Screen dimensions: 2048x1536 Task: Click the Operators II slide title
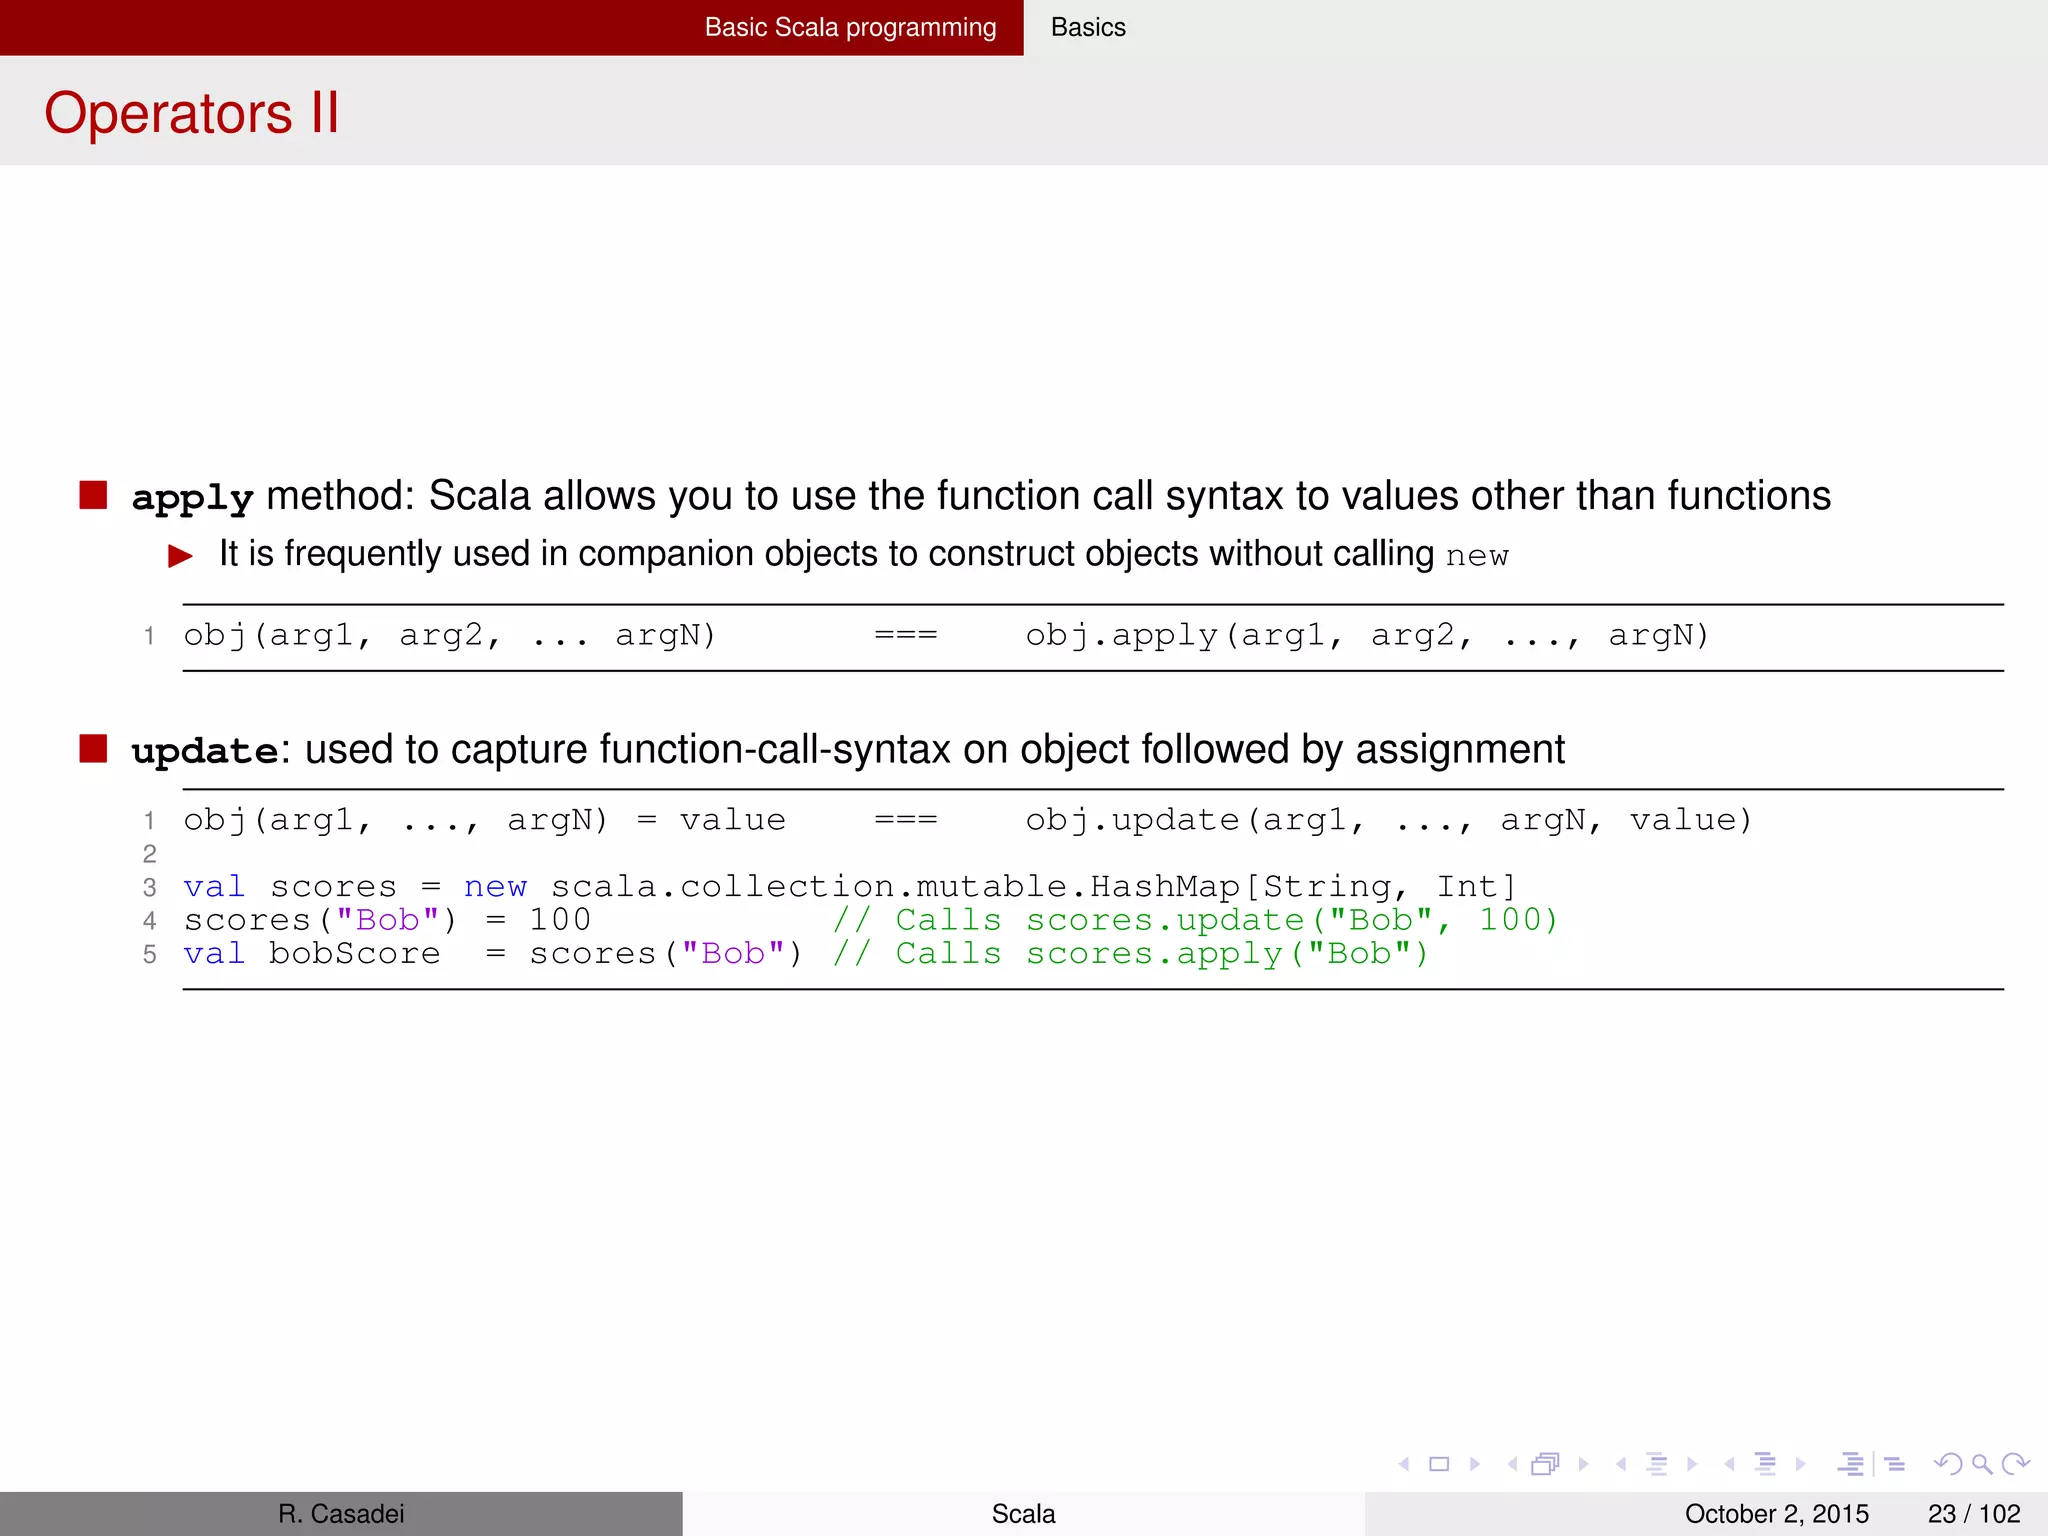(x=192, y=112)
